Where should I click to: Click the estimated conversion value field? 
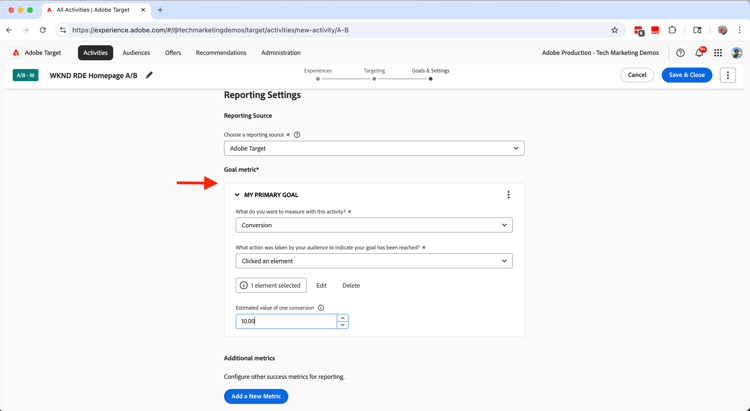(x=286, y=321)
